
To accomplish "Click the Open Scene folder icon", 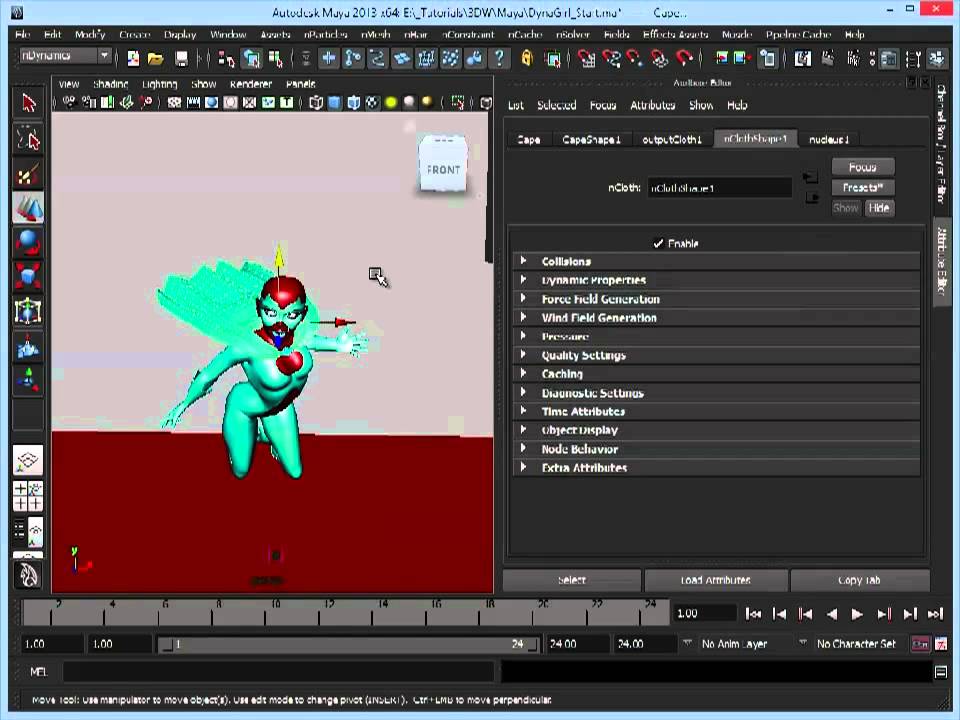I will [x=156, y=59].
